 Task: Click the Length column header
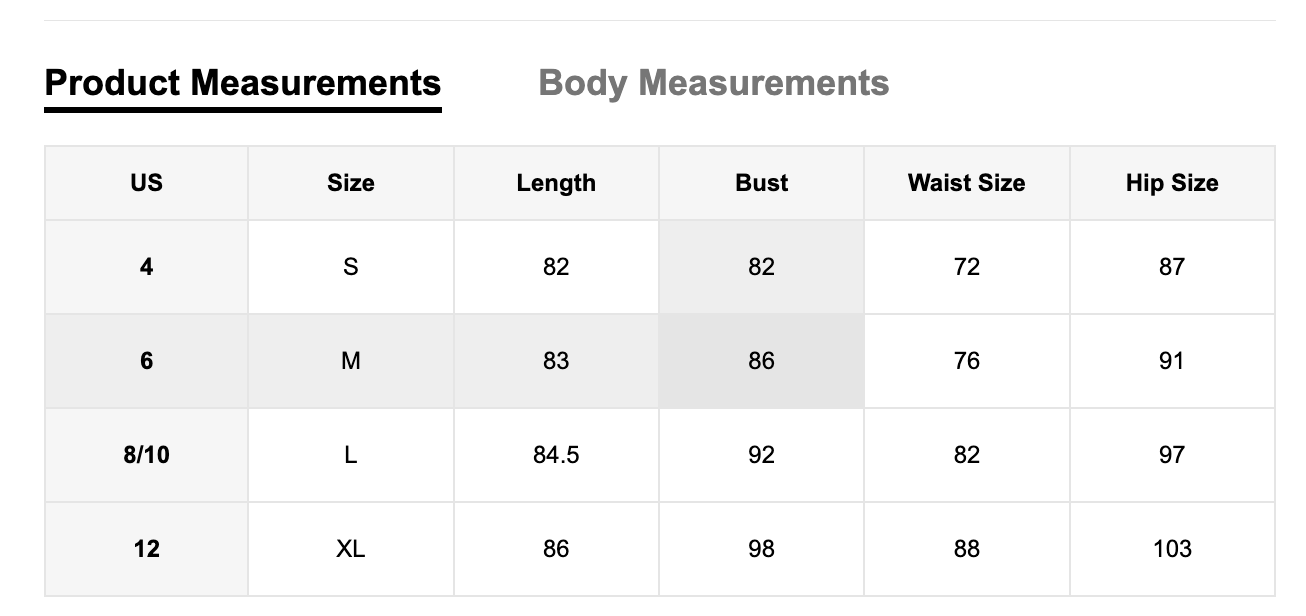tap(556, 183)
